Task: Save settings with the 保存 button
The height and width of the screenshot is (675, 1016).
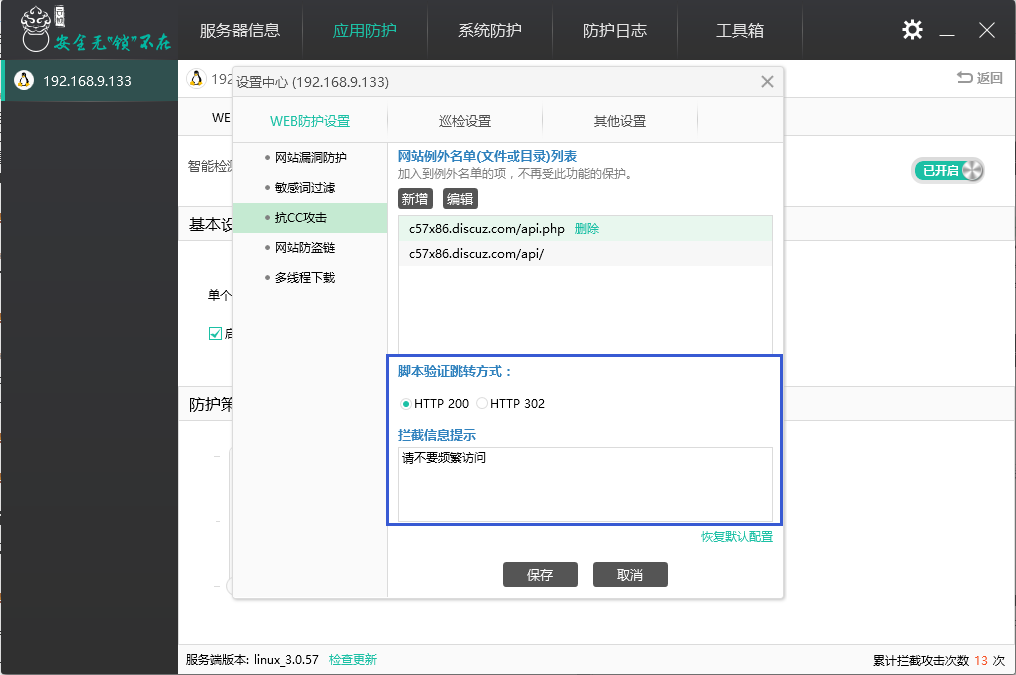Action: pos(540,575)
